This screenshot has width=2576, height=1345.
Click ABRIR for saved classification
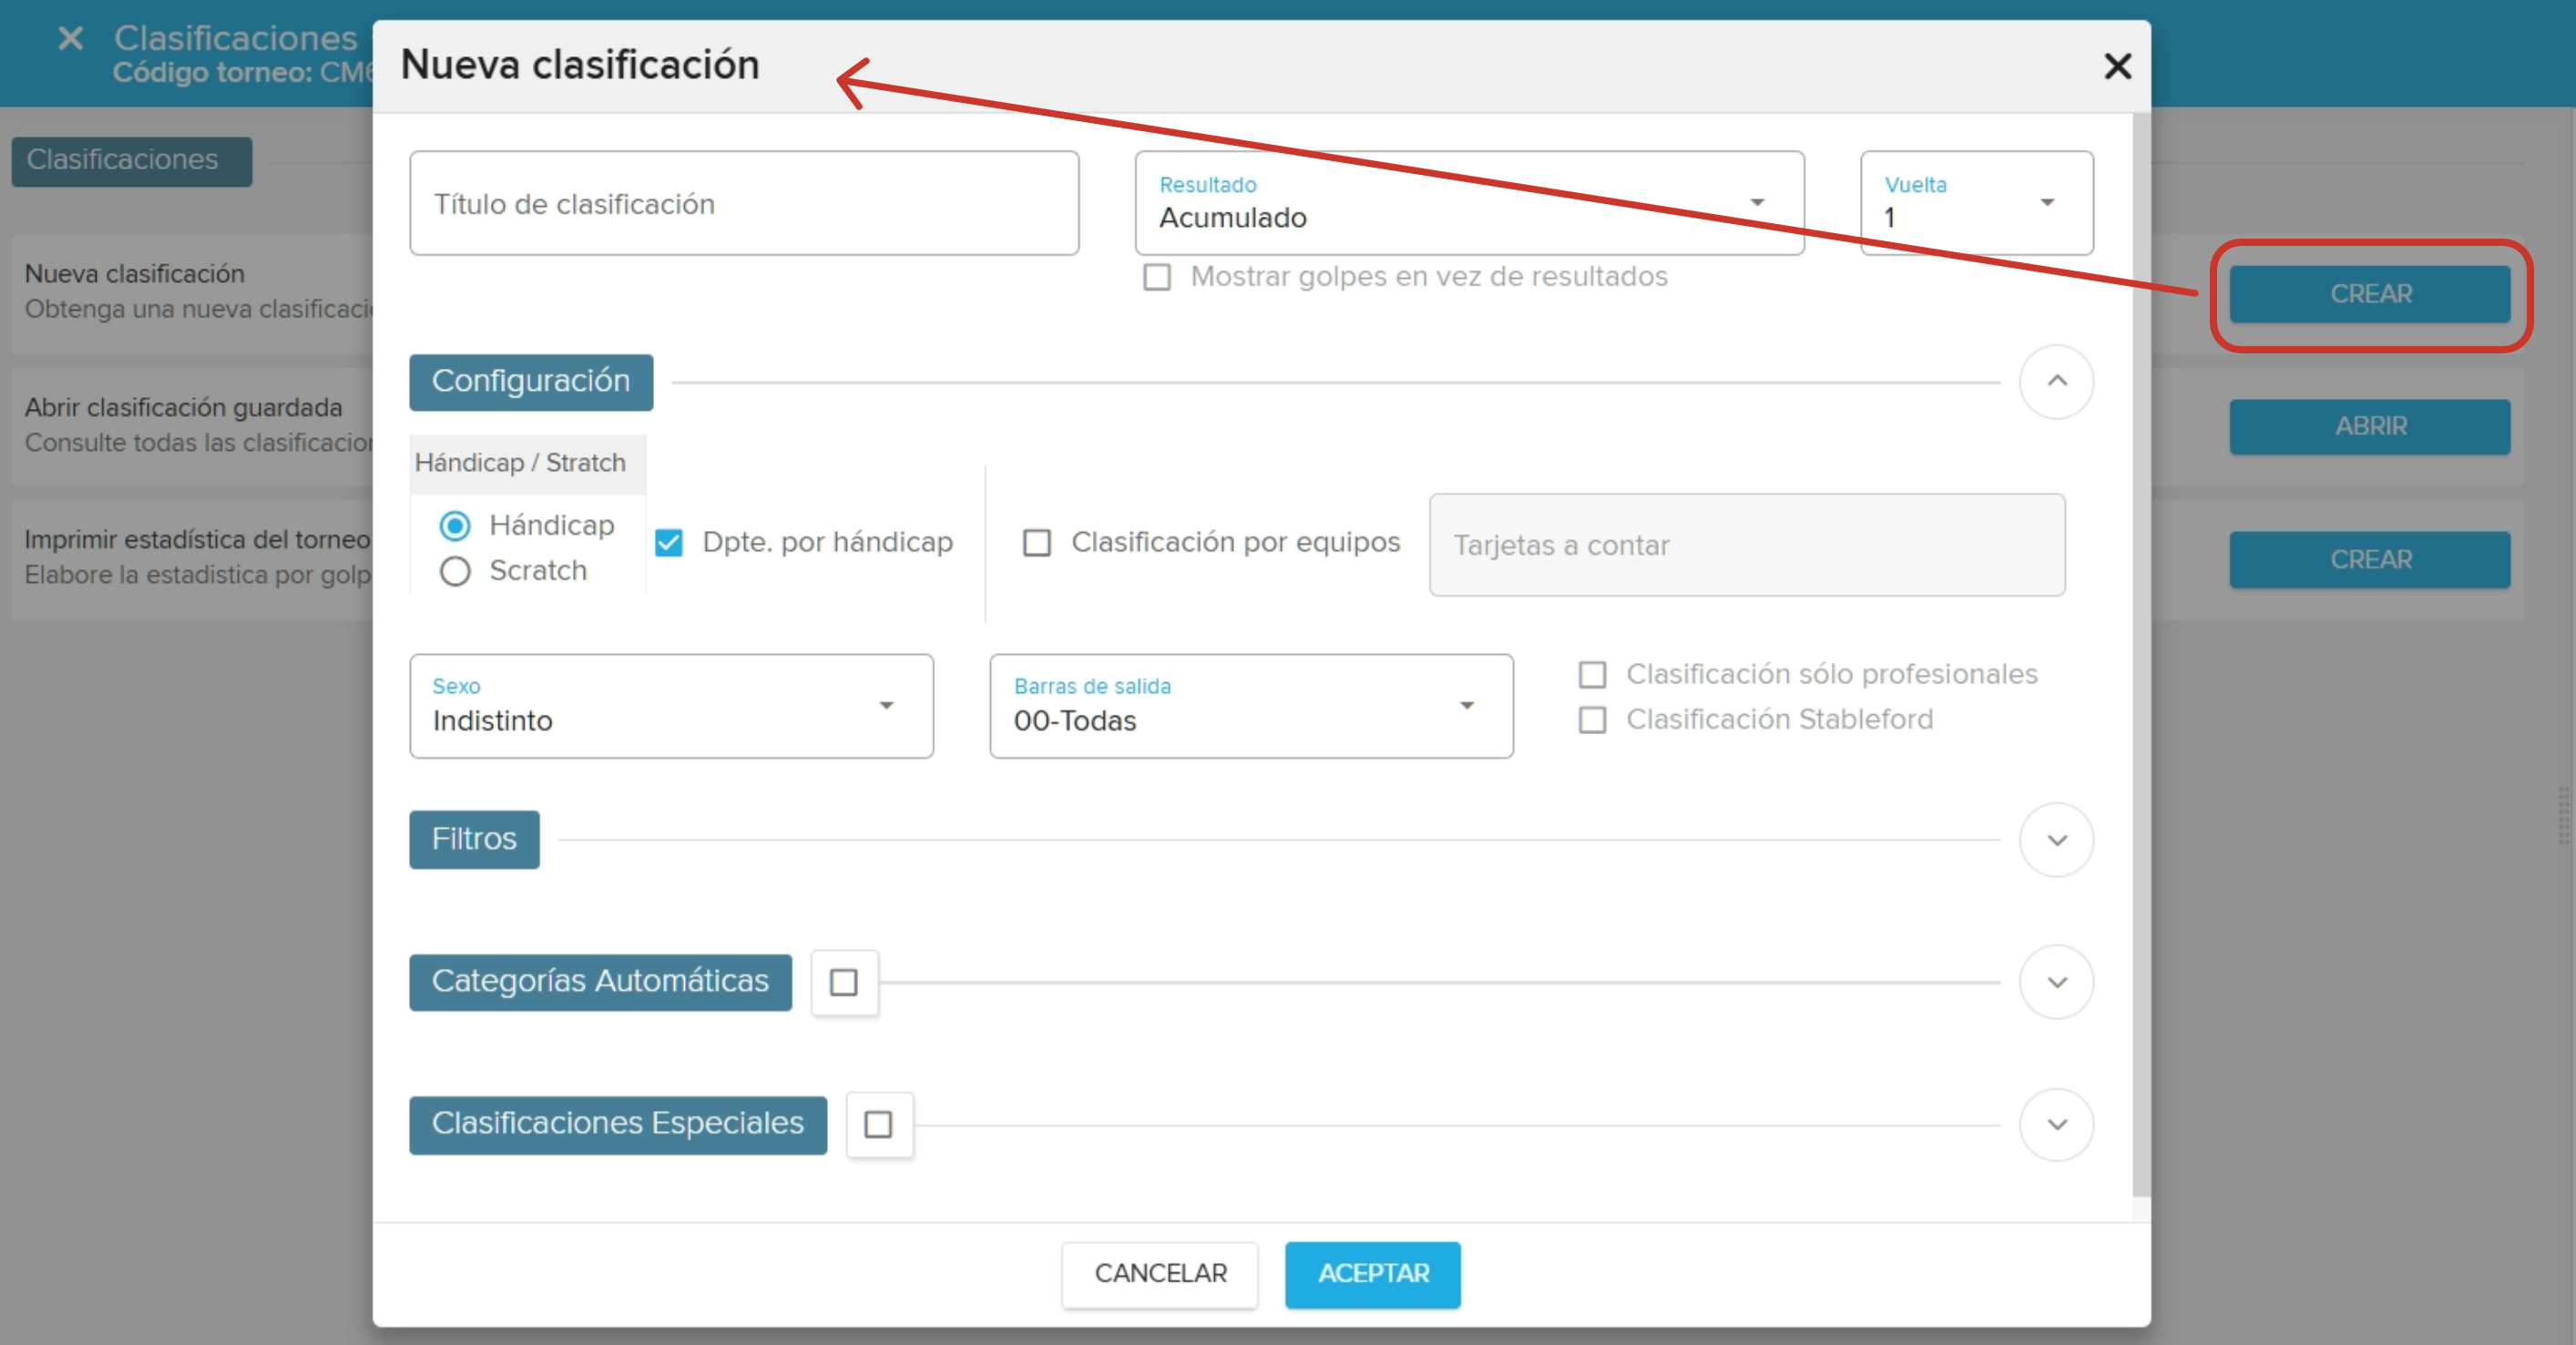point(2369,427)
